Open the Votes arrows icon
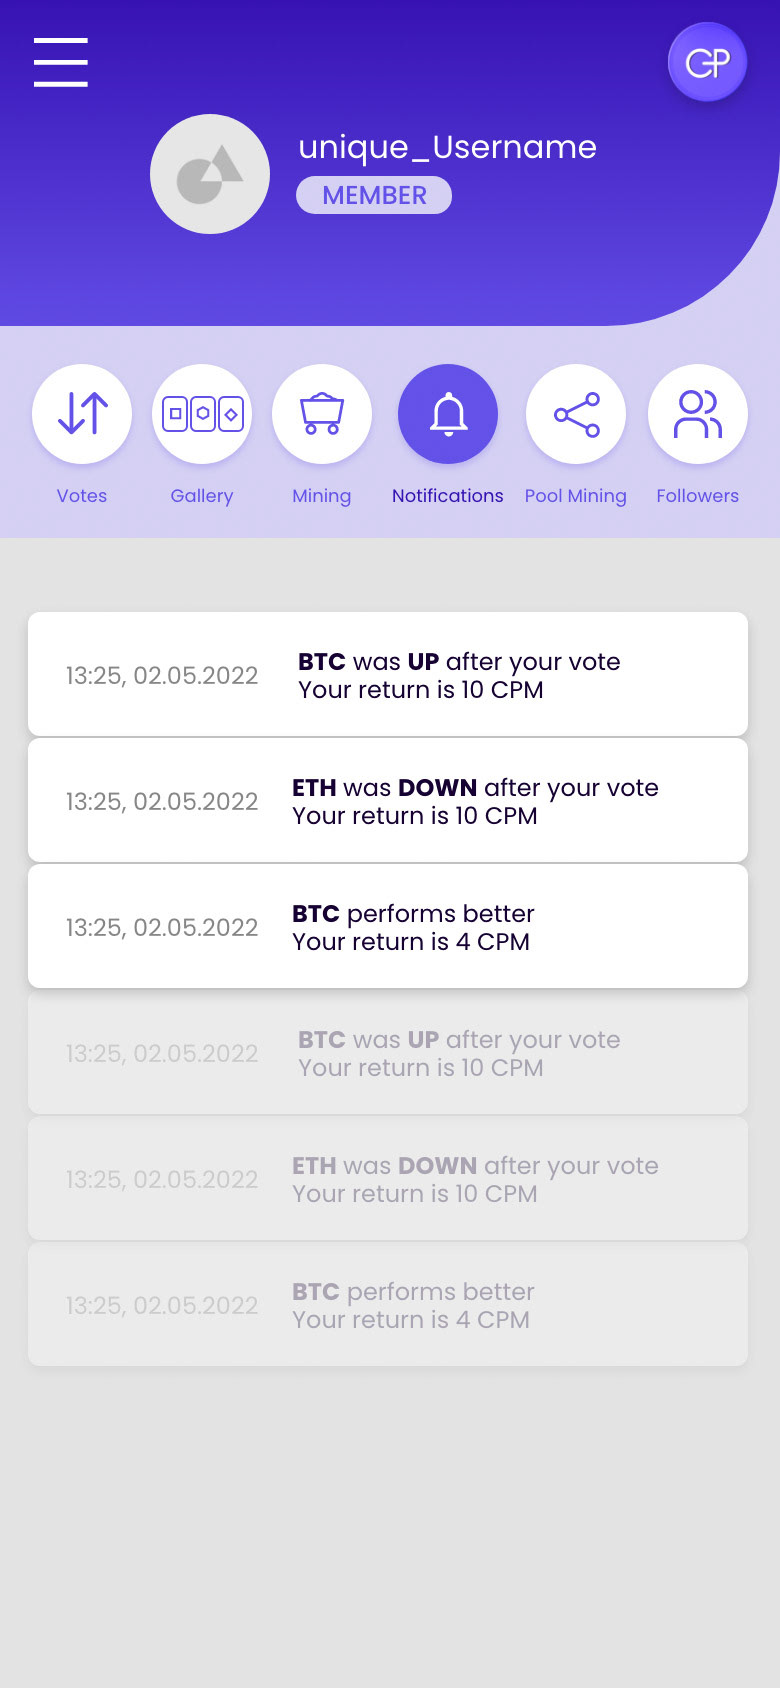 pyautogui.click(x=82, y=414)
